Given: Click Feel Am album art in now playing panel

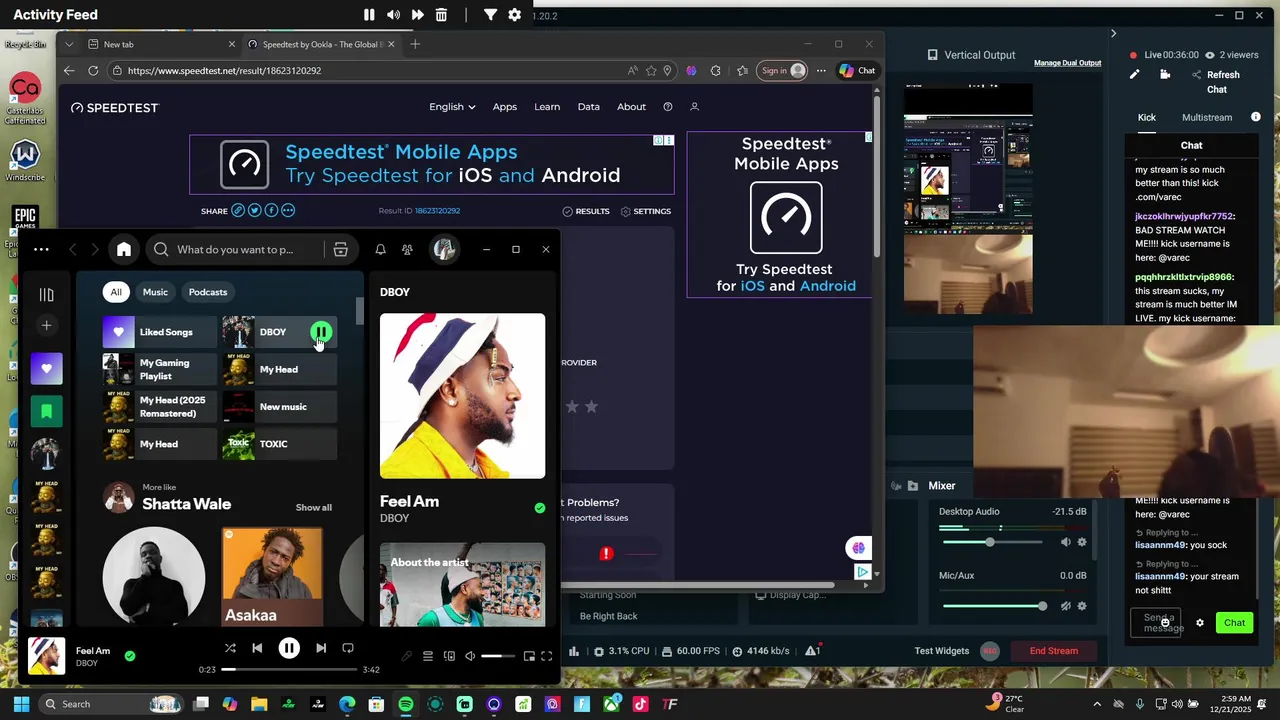Looking at the screenshot, I should (462, 396).
